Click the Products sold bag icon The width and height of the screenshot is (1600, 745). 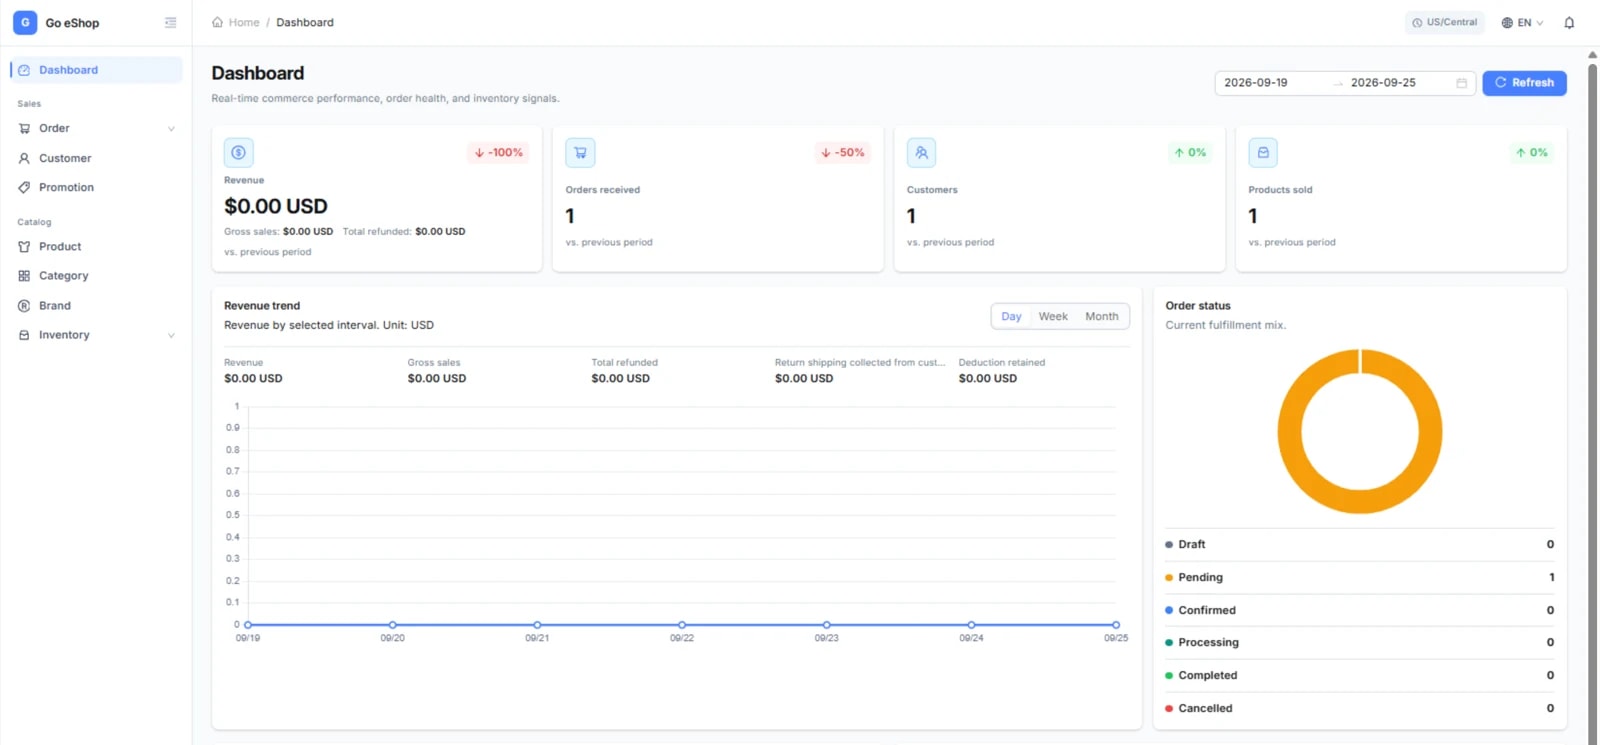click(1263, 152)
